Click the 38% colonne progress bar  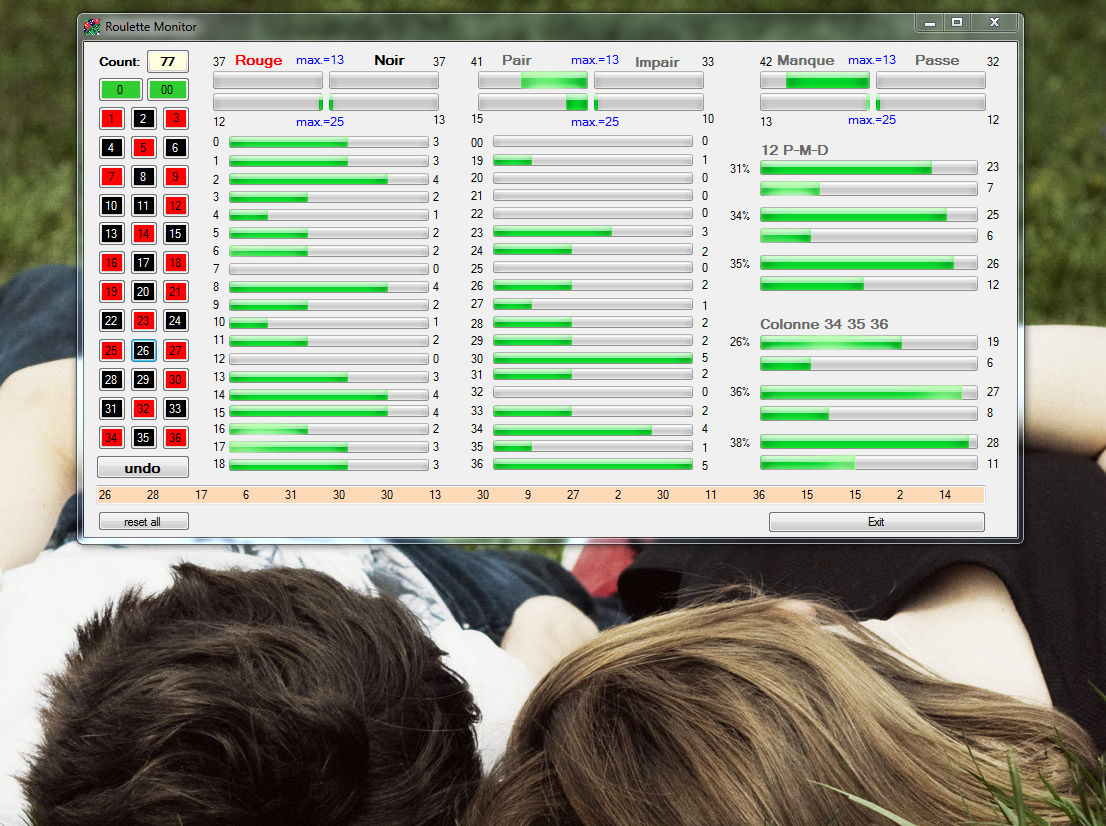(868, 442)
